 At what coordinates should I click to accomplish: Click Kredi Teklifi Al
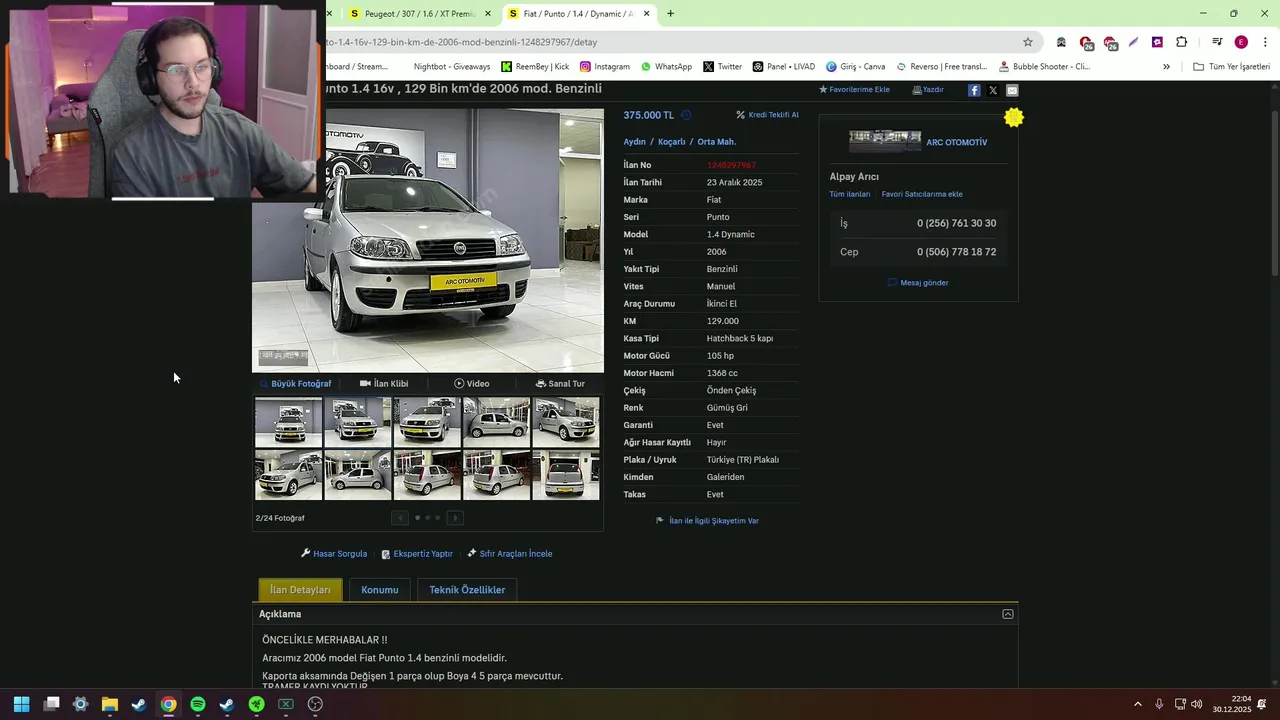pyautogui.click(x=767, y=115)
